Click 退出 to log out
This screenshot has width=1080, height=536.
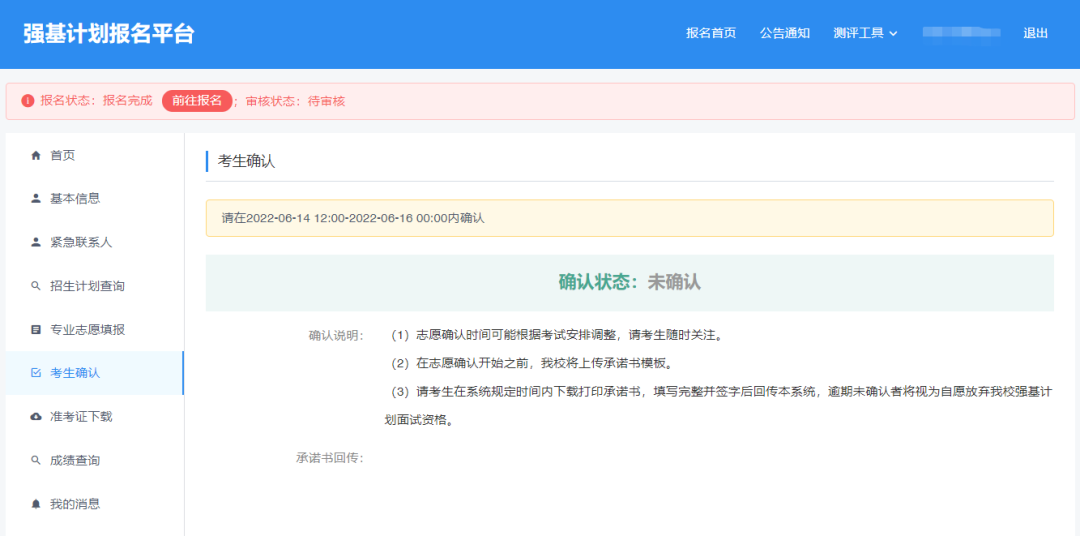pyautogui.click(x=1036, y=33)
